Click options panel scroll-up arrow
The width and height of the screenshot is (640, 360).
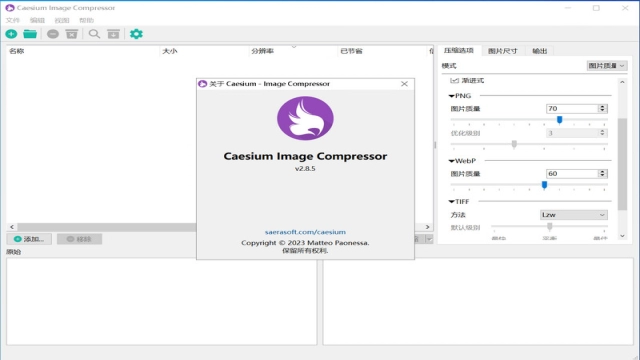pyautogui.click(x=622, y=82)
